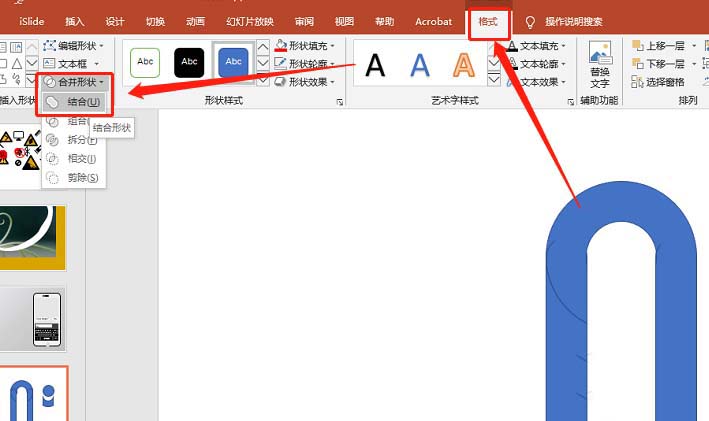Go to the 设计 tab
This screenshot has width=709, height=421.
coord(115,22)
